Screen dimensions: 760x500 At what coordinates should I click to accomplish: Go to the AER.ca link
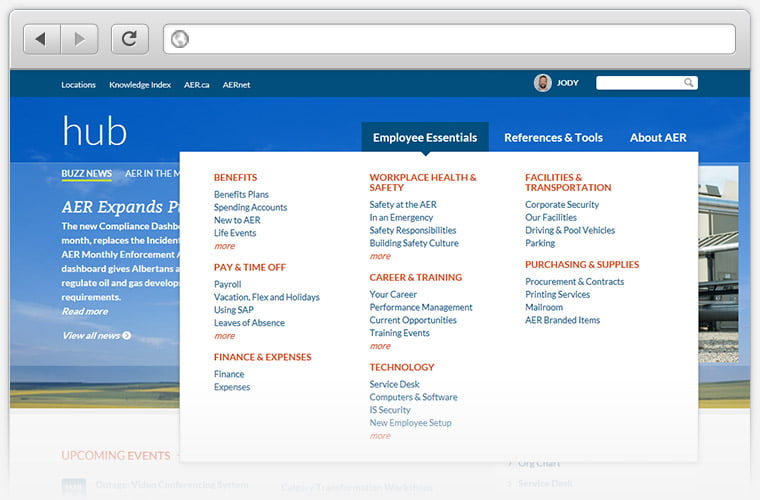pyautogui.click(x=197, y=85)
